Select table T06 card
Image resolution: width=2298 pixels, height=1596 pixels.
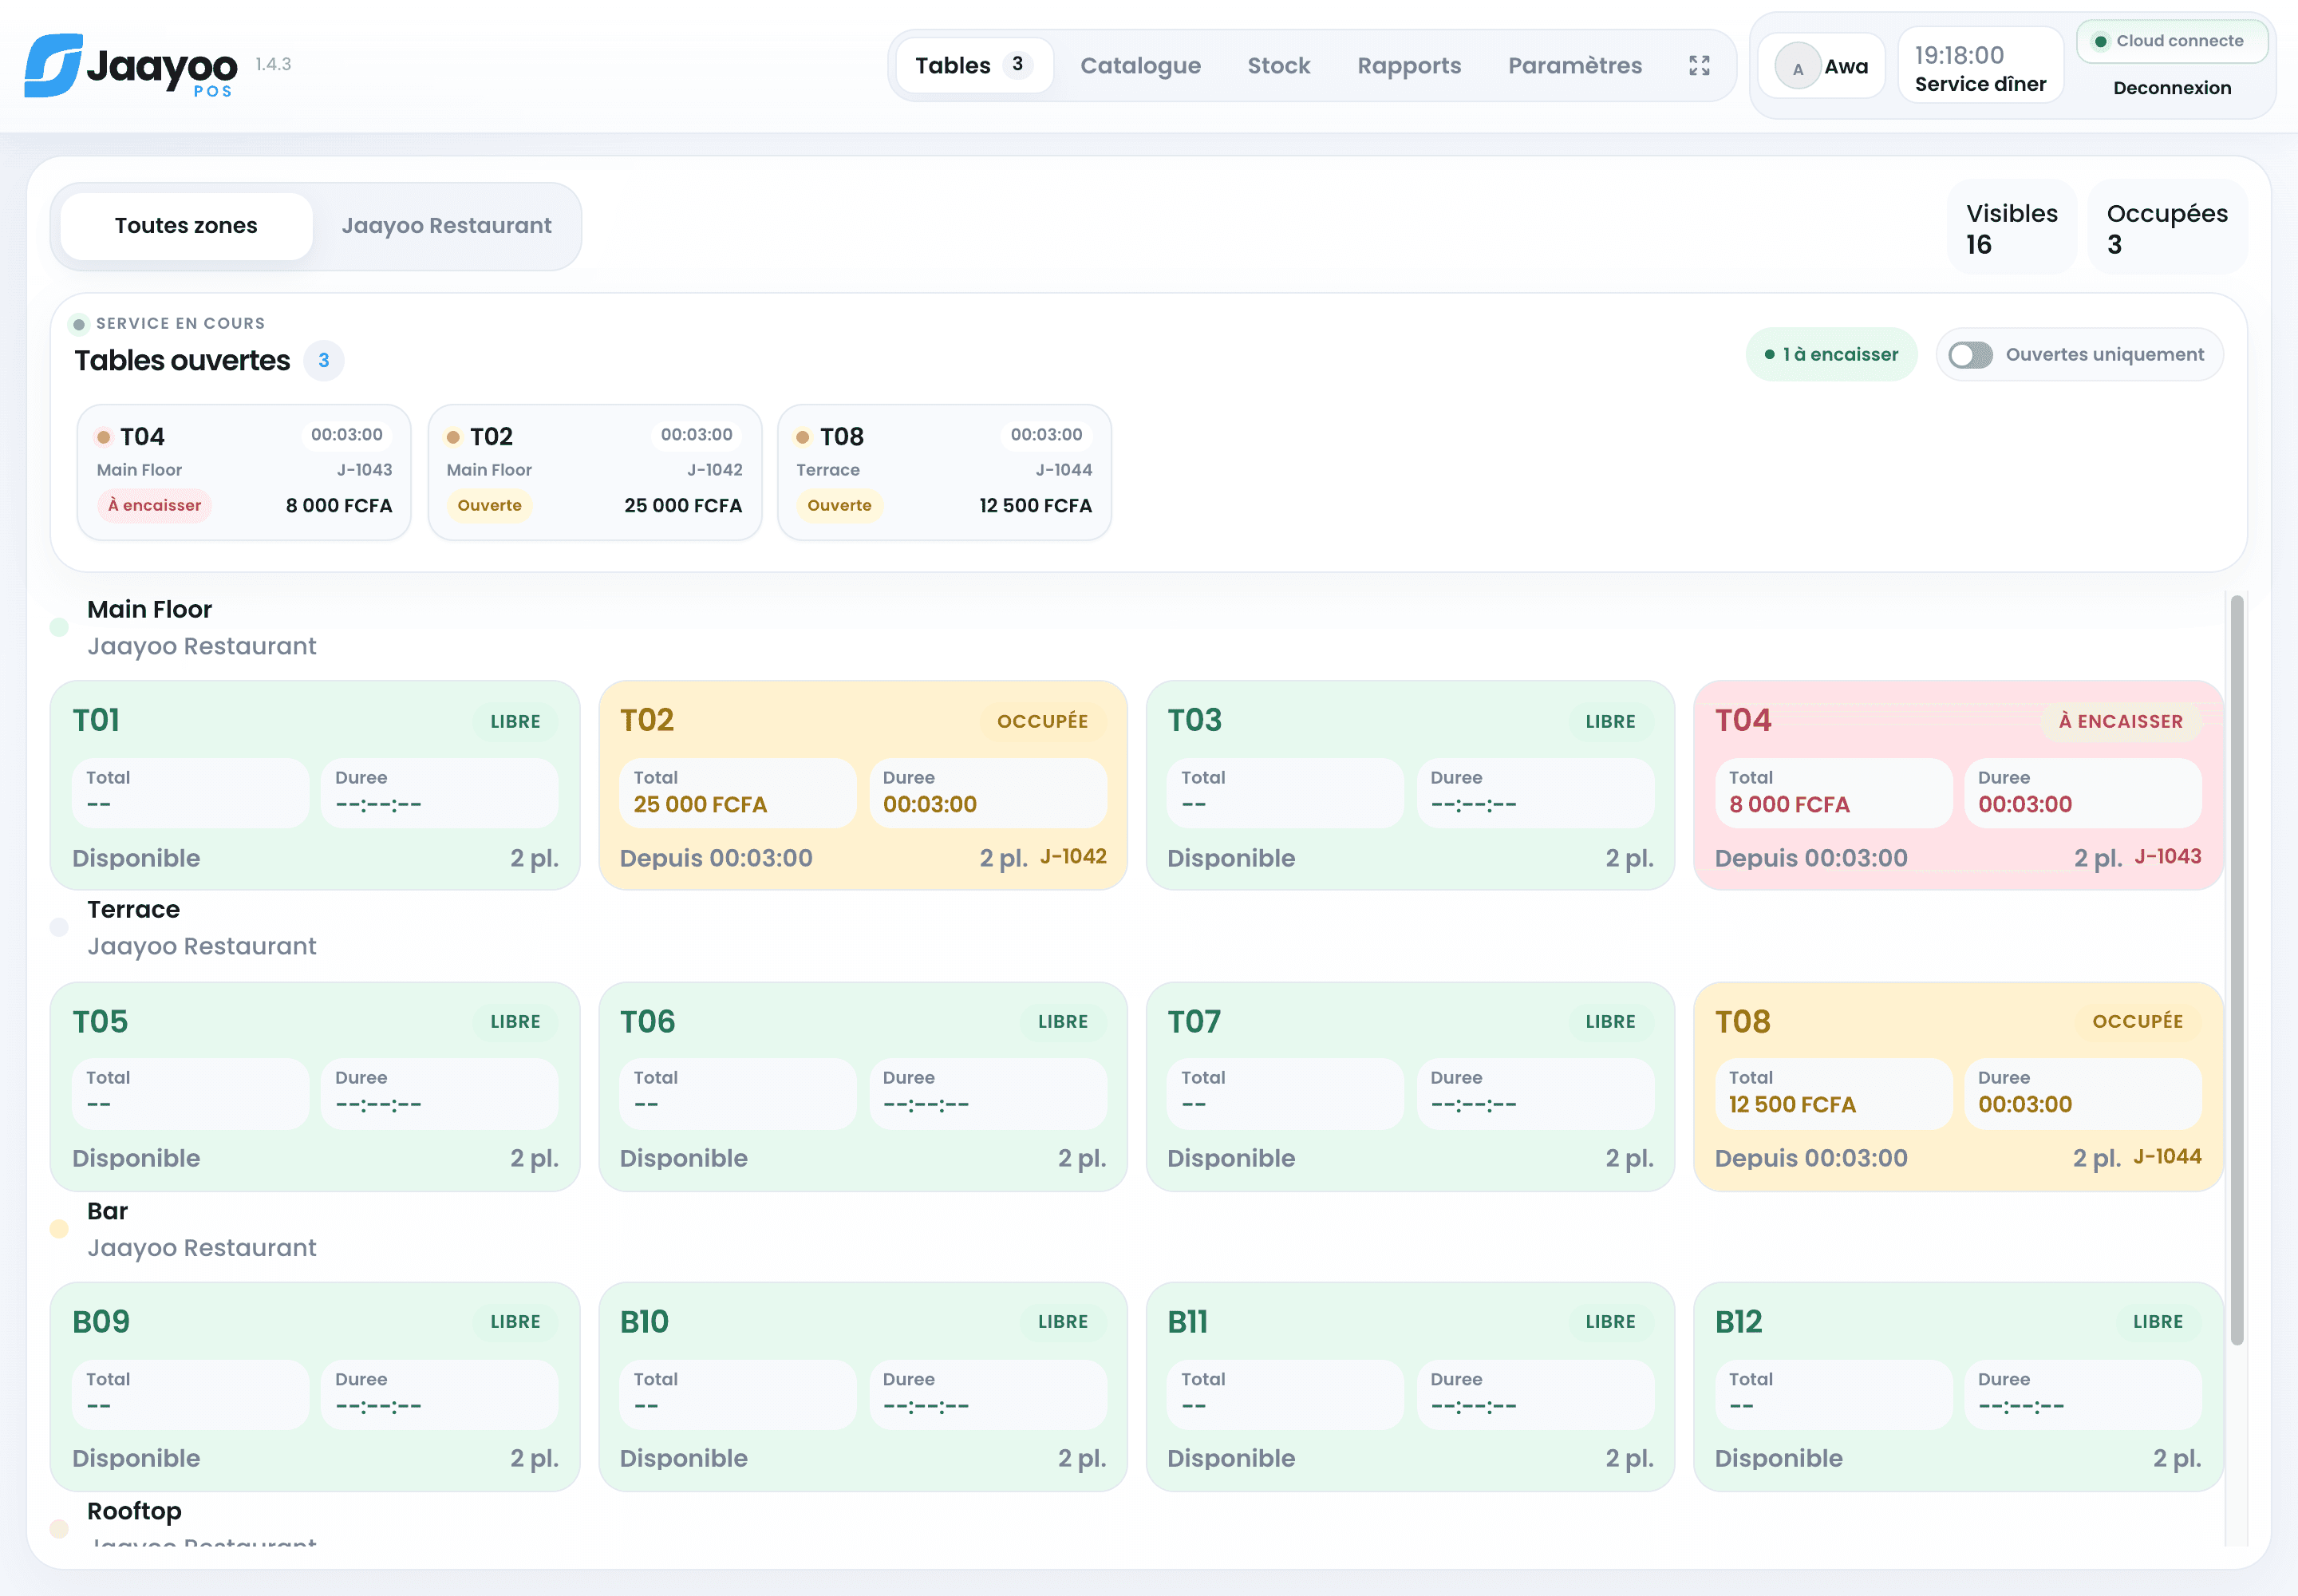pos(862,1086)
